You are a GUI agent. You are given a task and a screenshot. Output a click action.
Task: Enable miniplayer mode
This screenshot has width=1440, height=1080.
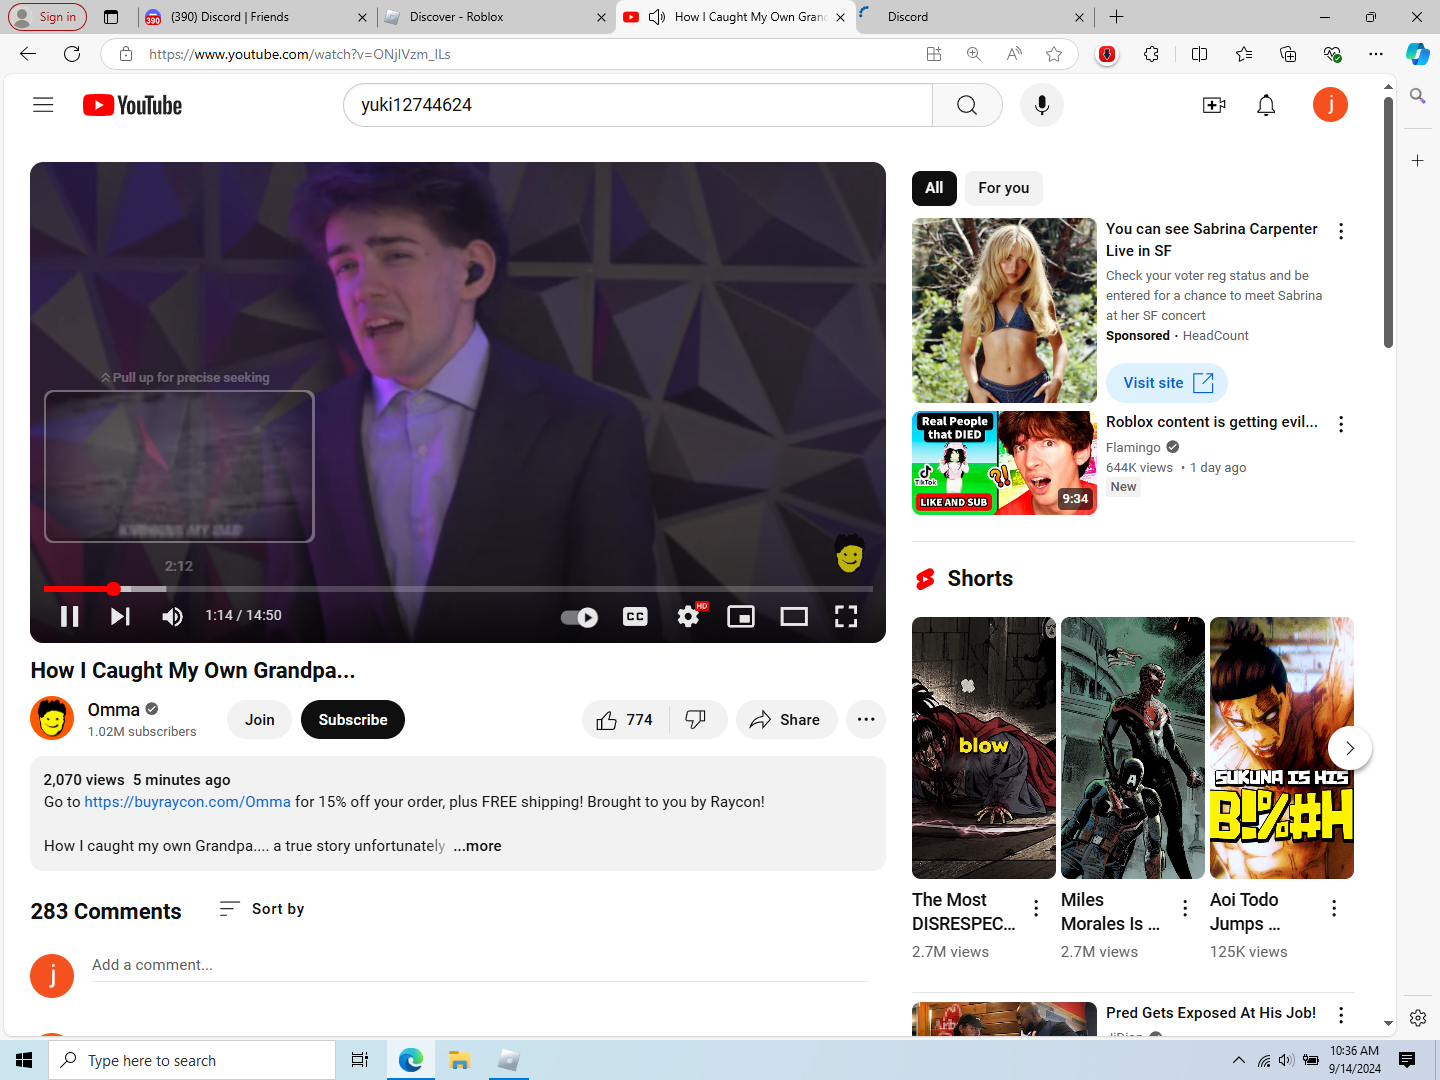(x=741, y=616)
